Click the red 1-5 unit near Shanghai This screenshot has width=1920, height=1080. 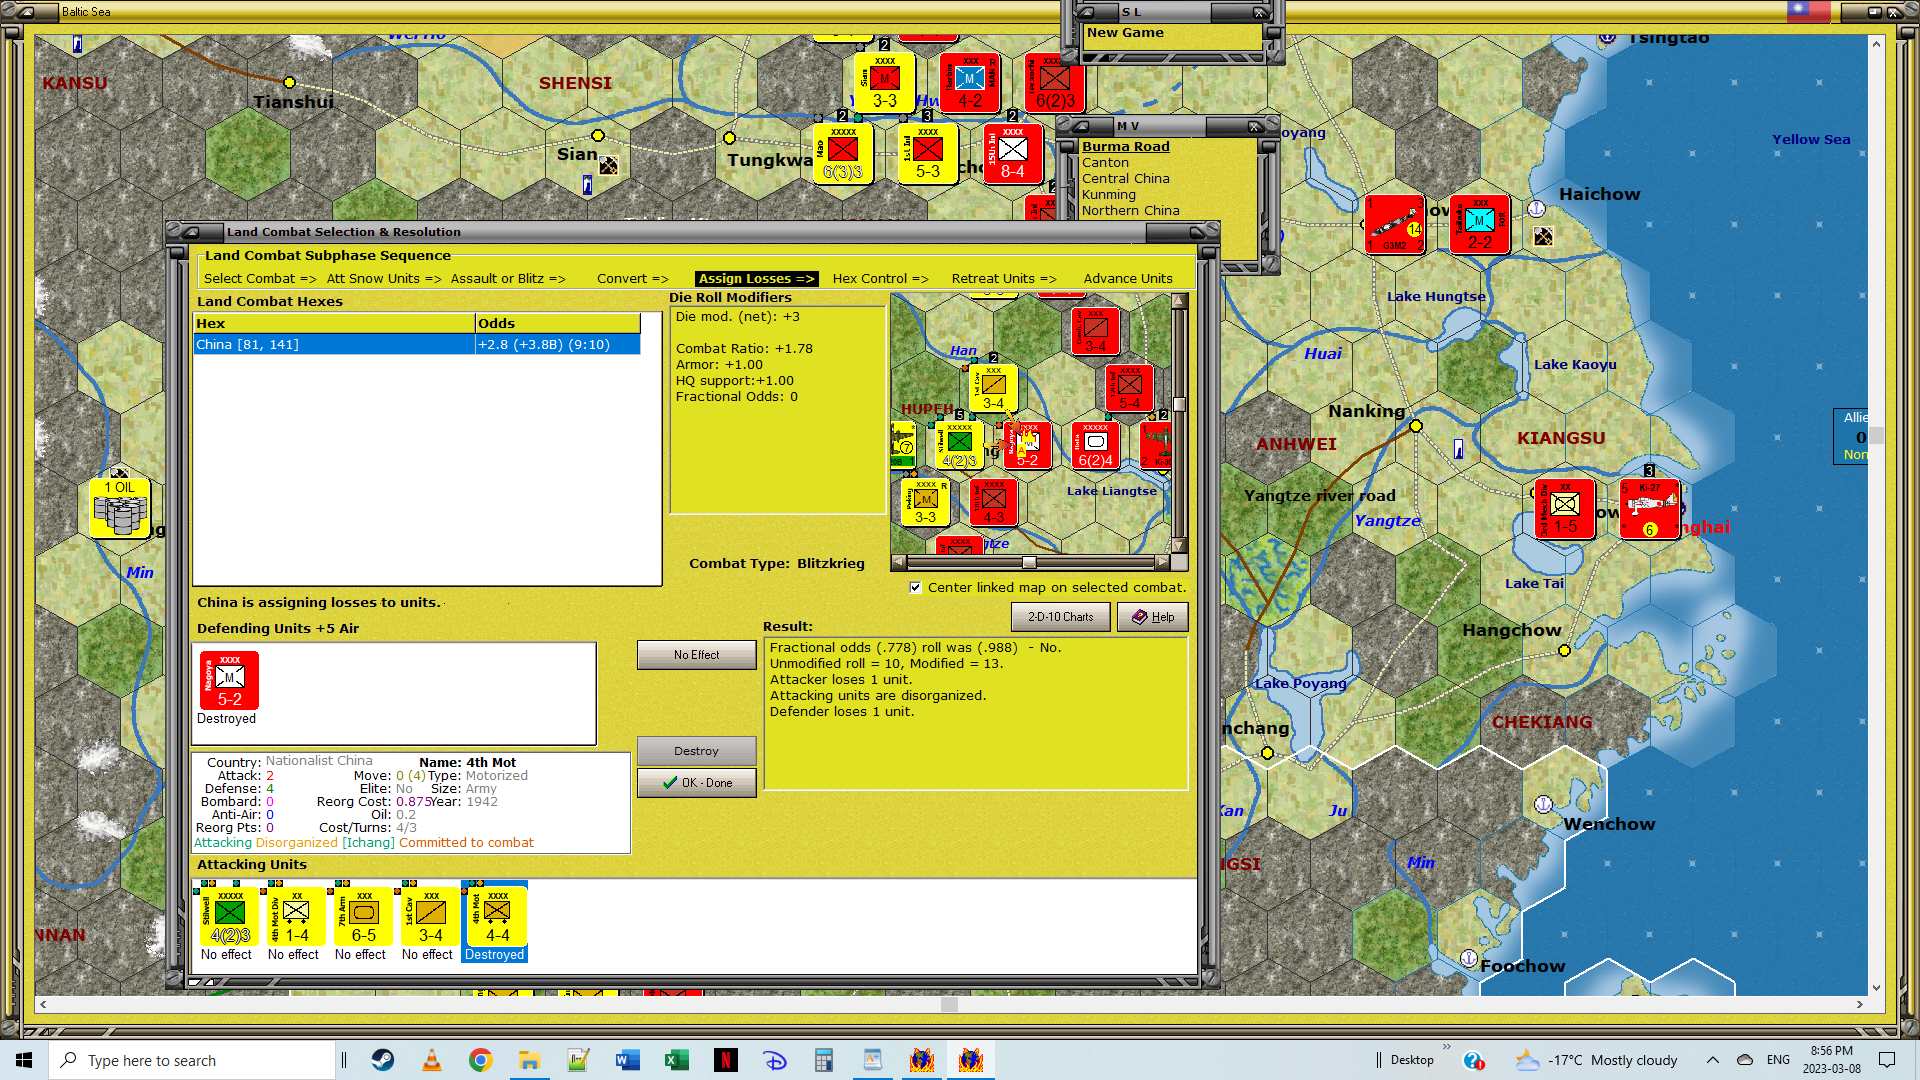click(1565, 508)
